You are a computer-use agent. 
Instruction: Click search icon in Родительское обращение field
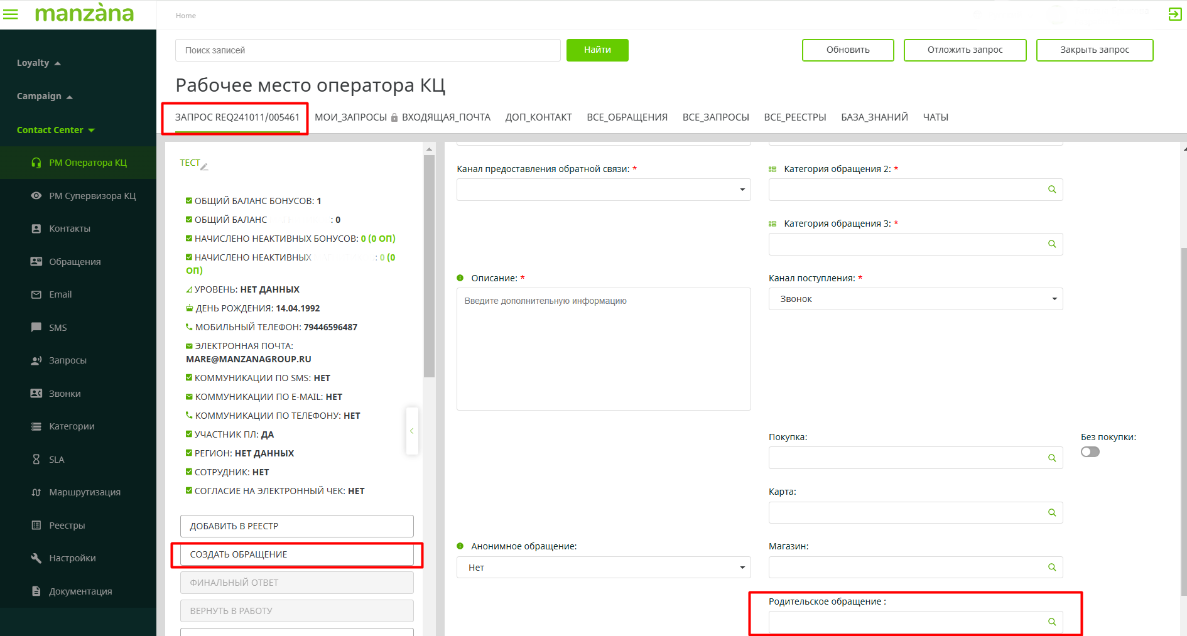click(1051, 622)
